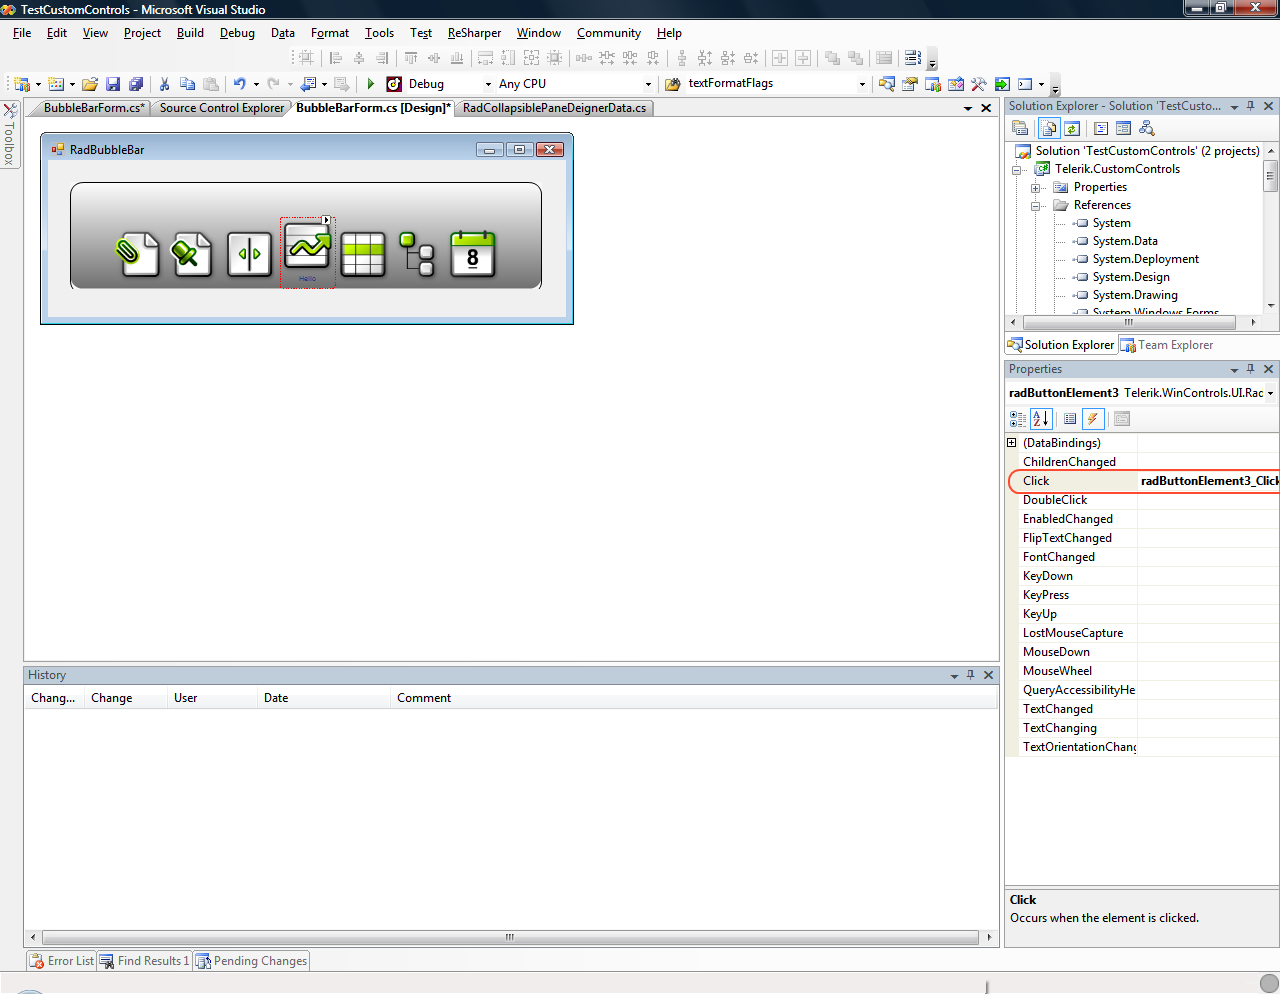This screenshot has width=1280, height=994.
Task: Open the Pending Changes tab
Action: (x=251, y=961)
